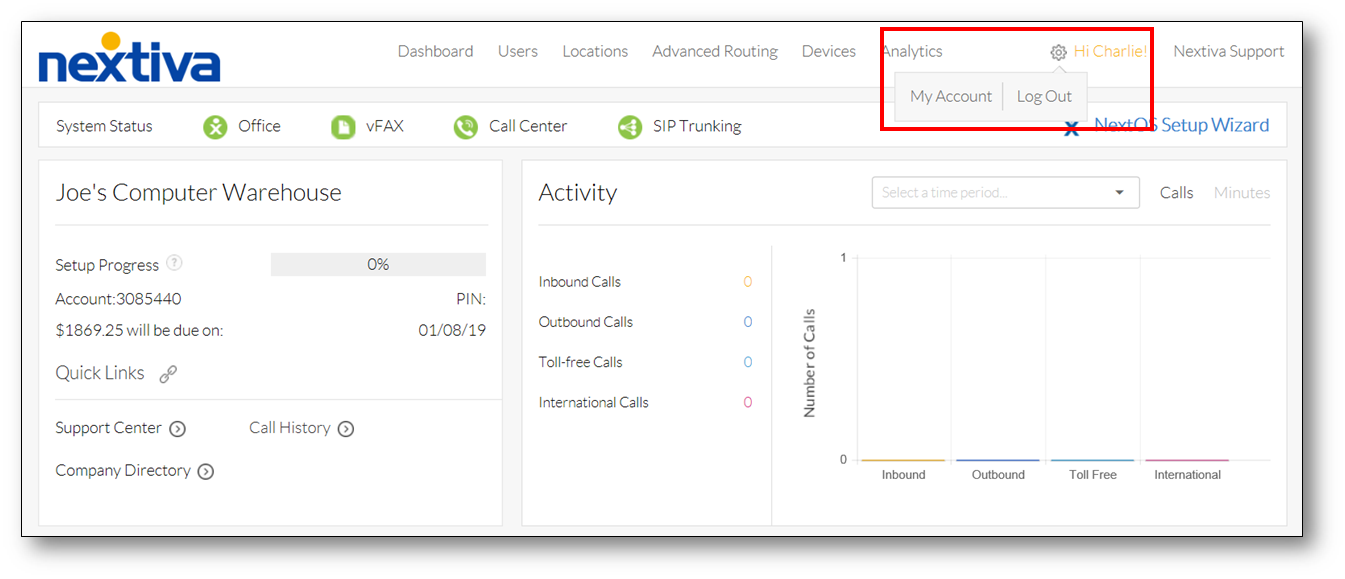Click the vFAX status icon

pyautogui.click(x=340, y=127)
